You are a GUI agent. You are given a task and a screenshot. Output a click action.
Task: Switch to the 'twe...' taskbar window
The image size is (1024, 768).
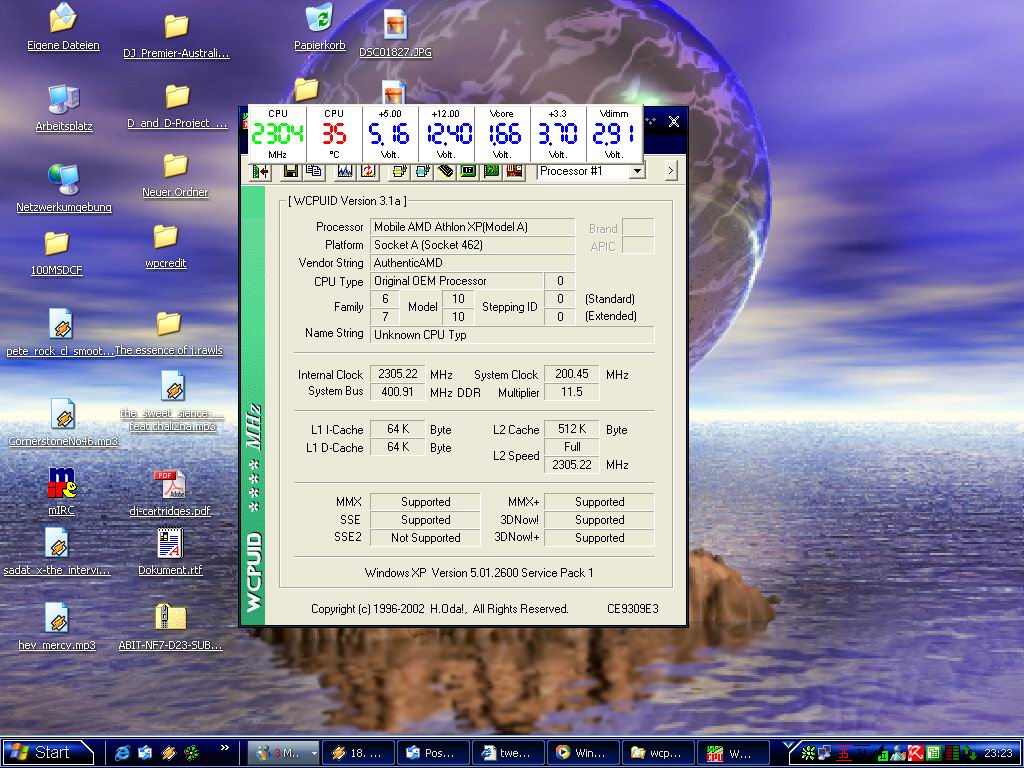pyautogui.click(x=508, y=753)
